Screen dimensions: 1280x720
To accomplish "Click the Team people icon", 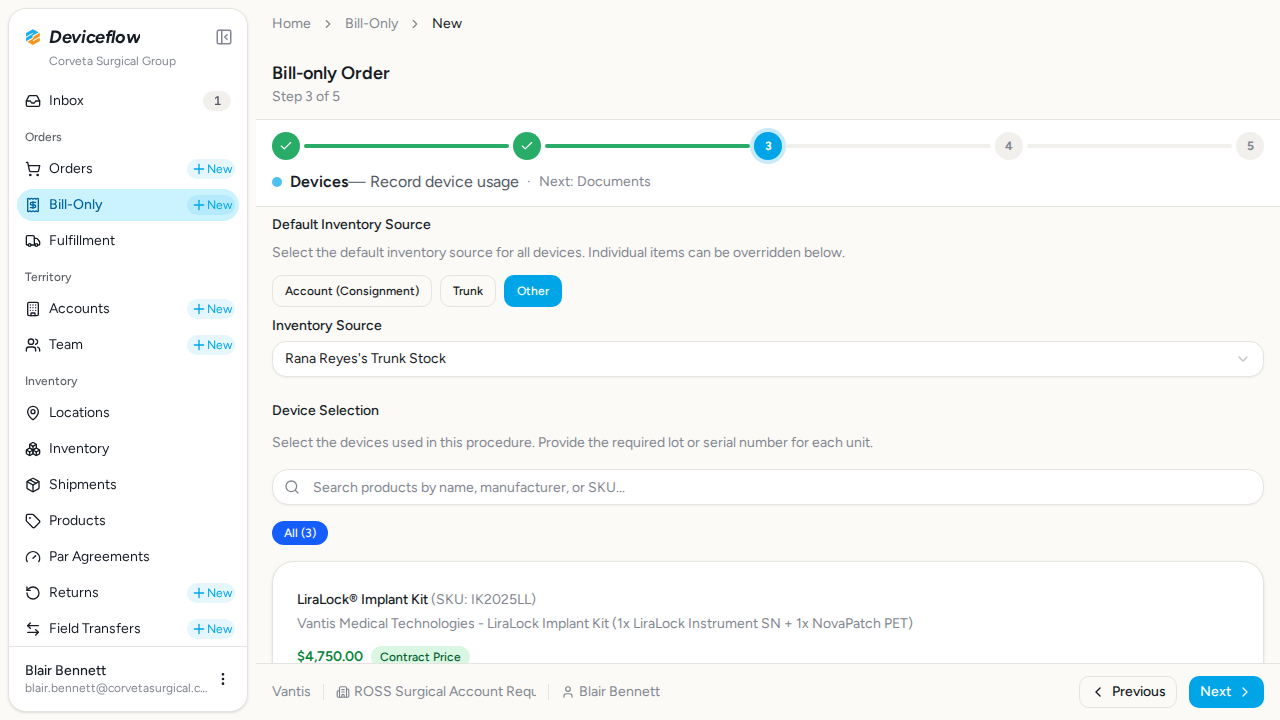I will click(x=33, y=345).
